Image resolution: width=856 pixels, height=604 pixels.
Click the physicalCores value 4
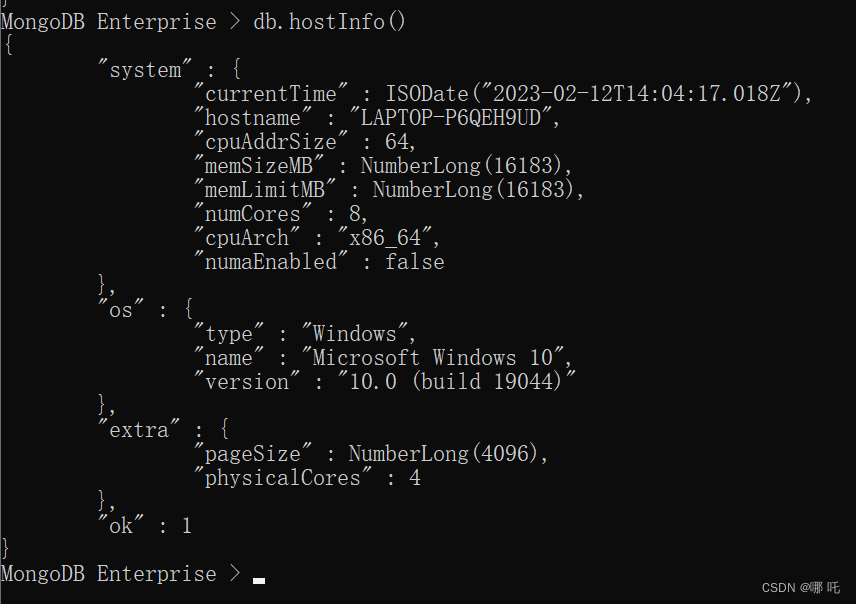[414, 478]
